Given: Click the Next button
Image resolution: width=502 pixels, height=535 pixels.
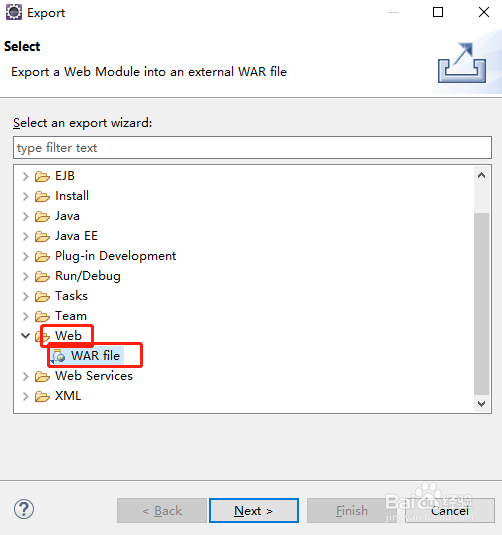Looking at the screenshot, I should (x=254, y=510).
